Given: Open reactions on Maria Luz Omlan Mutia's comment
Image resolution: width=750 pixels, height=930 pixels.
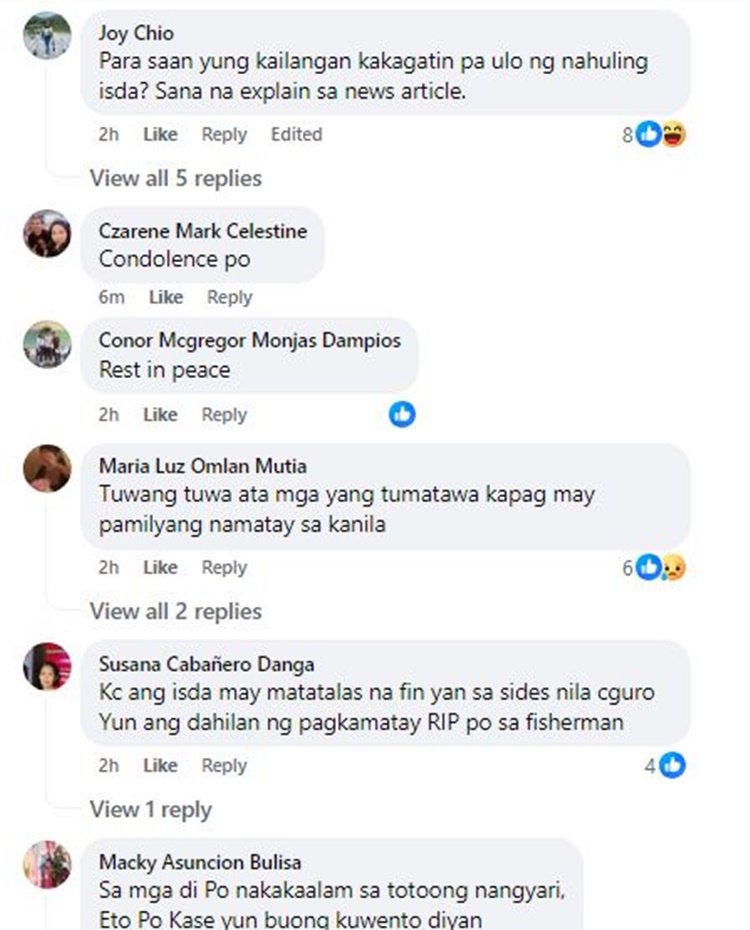Looking at the screenshot, I should pyautogui.click(x=654, y=568).
